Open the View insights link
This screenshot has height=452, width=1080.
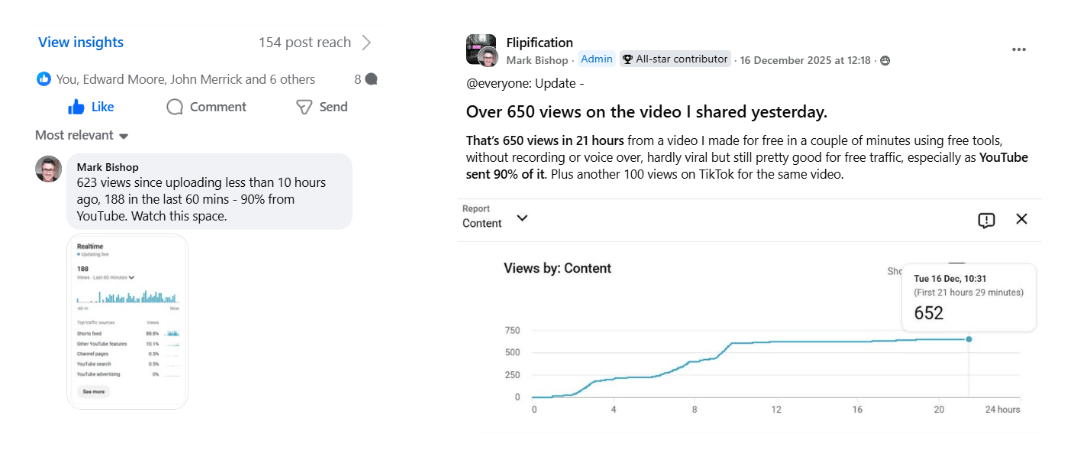pyautogui.click(x=81, y=42)
